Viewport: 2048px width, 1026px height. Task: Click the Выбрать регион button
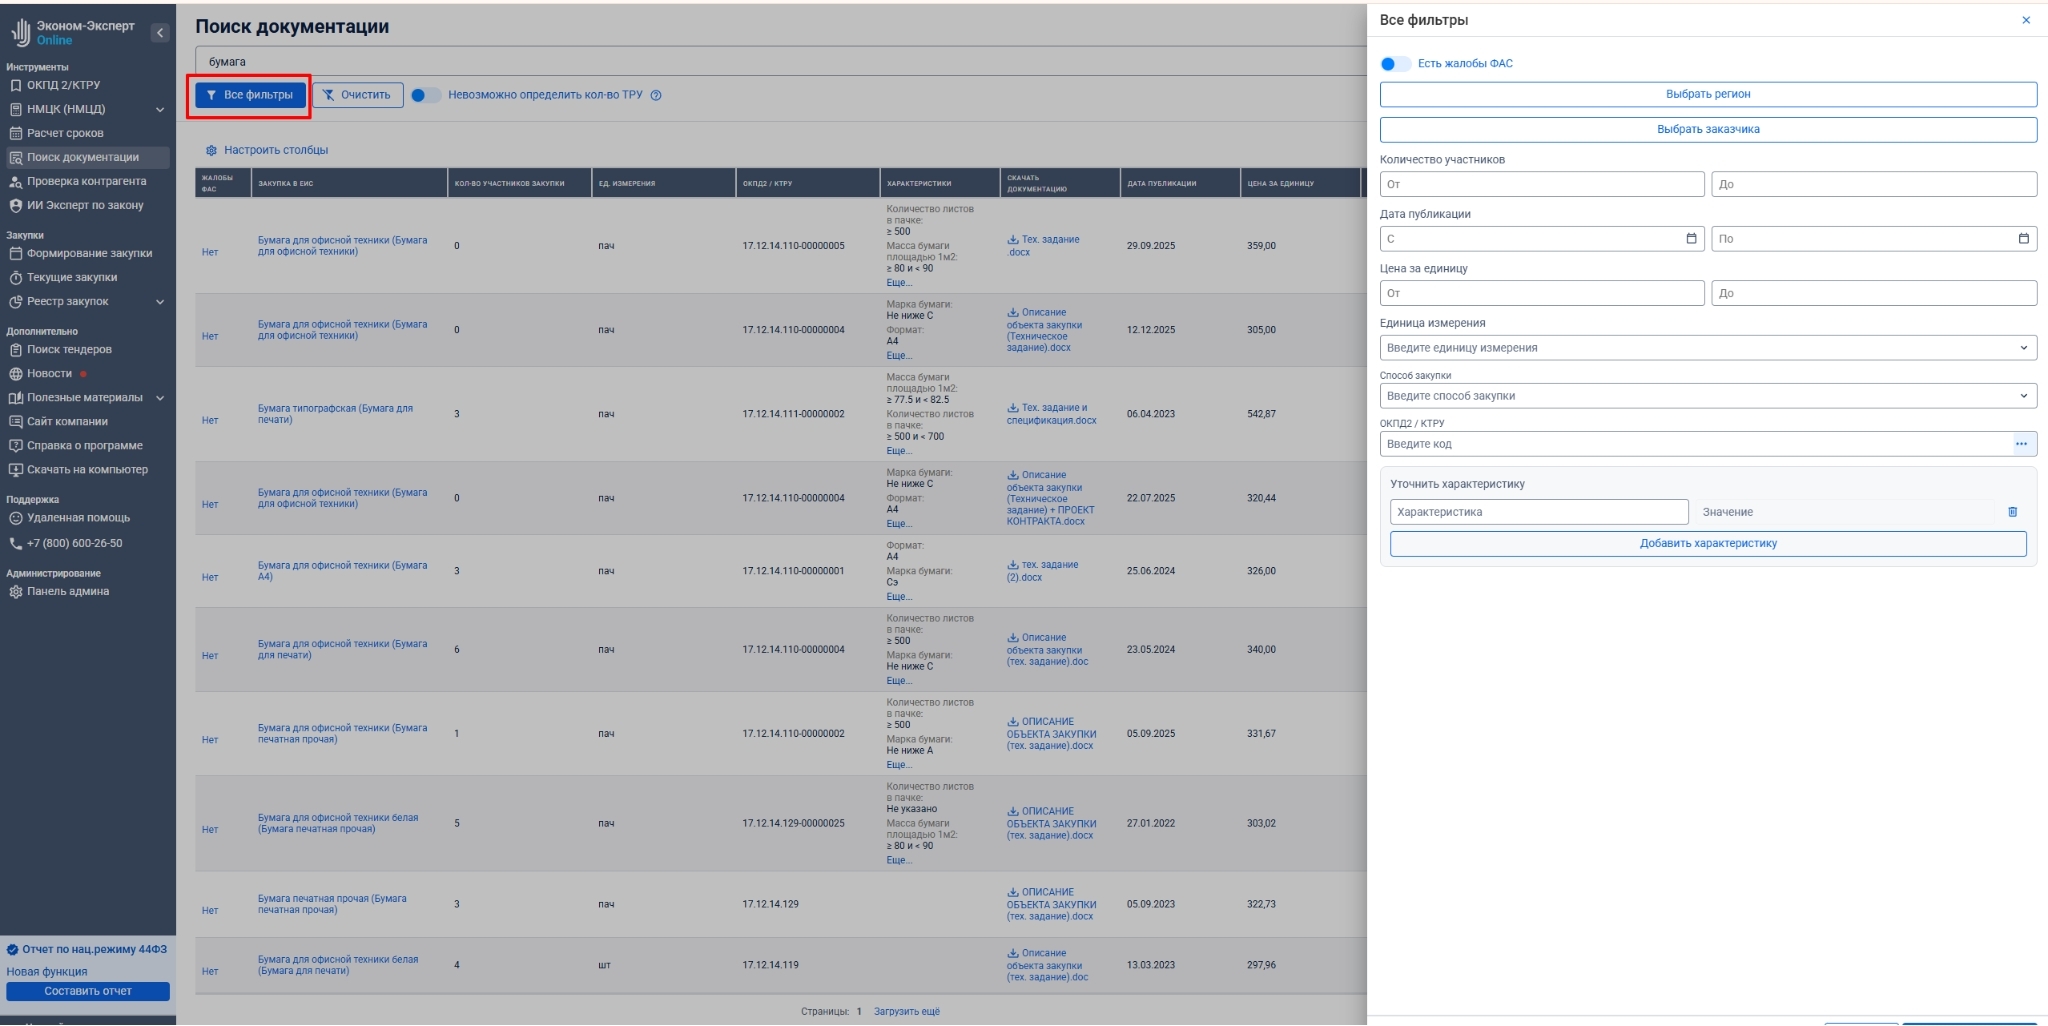[1707, 94]
